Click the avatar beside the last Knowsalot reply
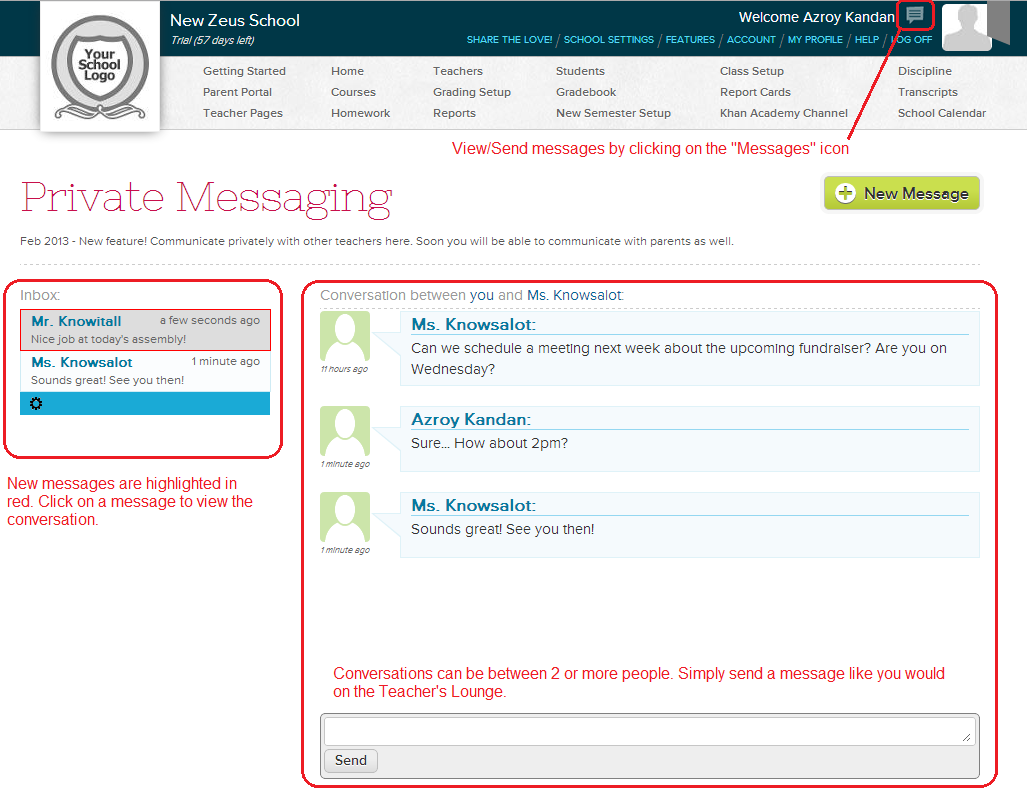Image resolution: width=1027 pixels, height=796 pixels. point(344,516)
